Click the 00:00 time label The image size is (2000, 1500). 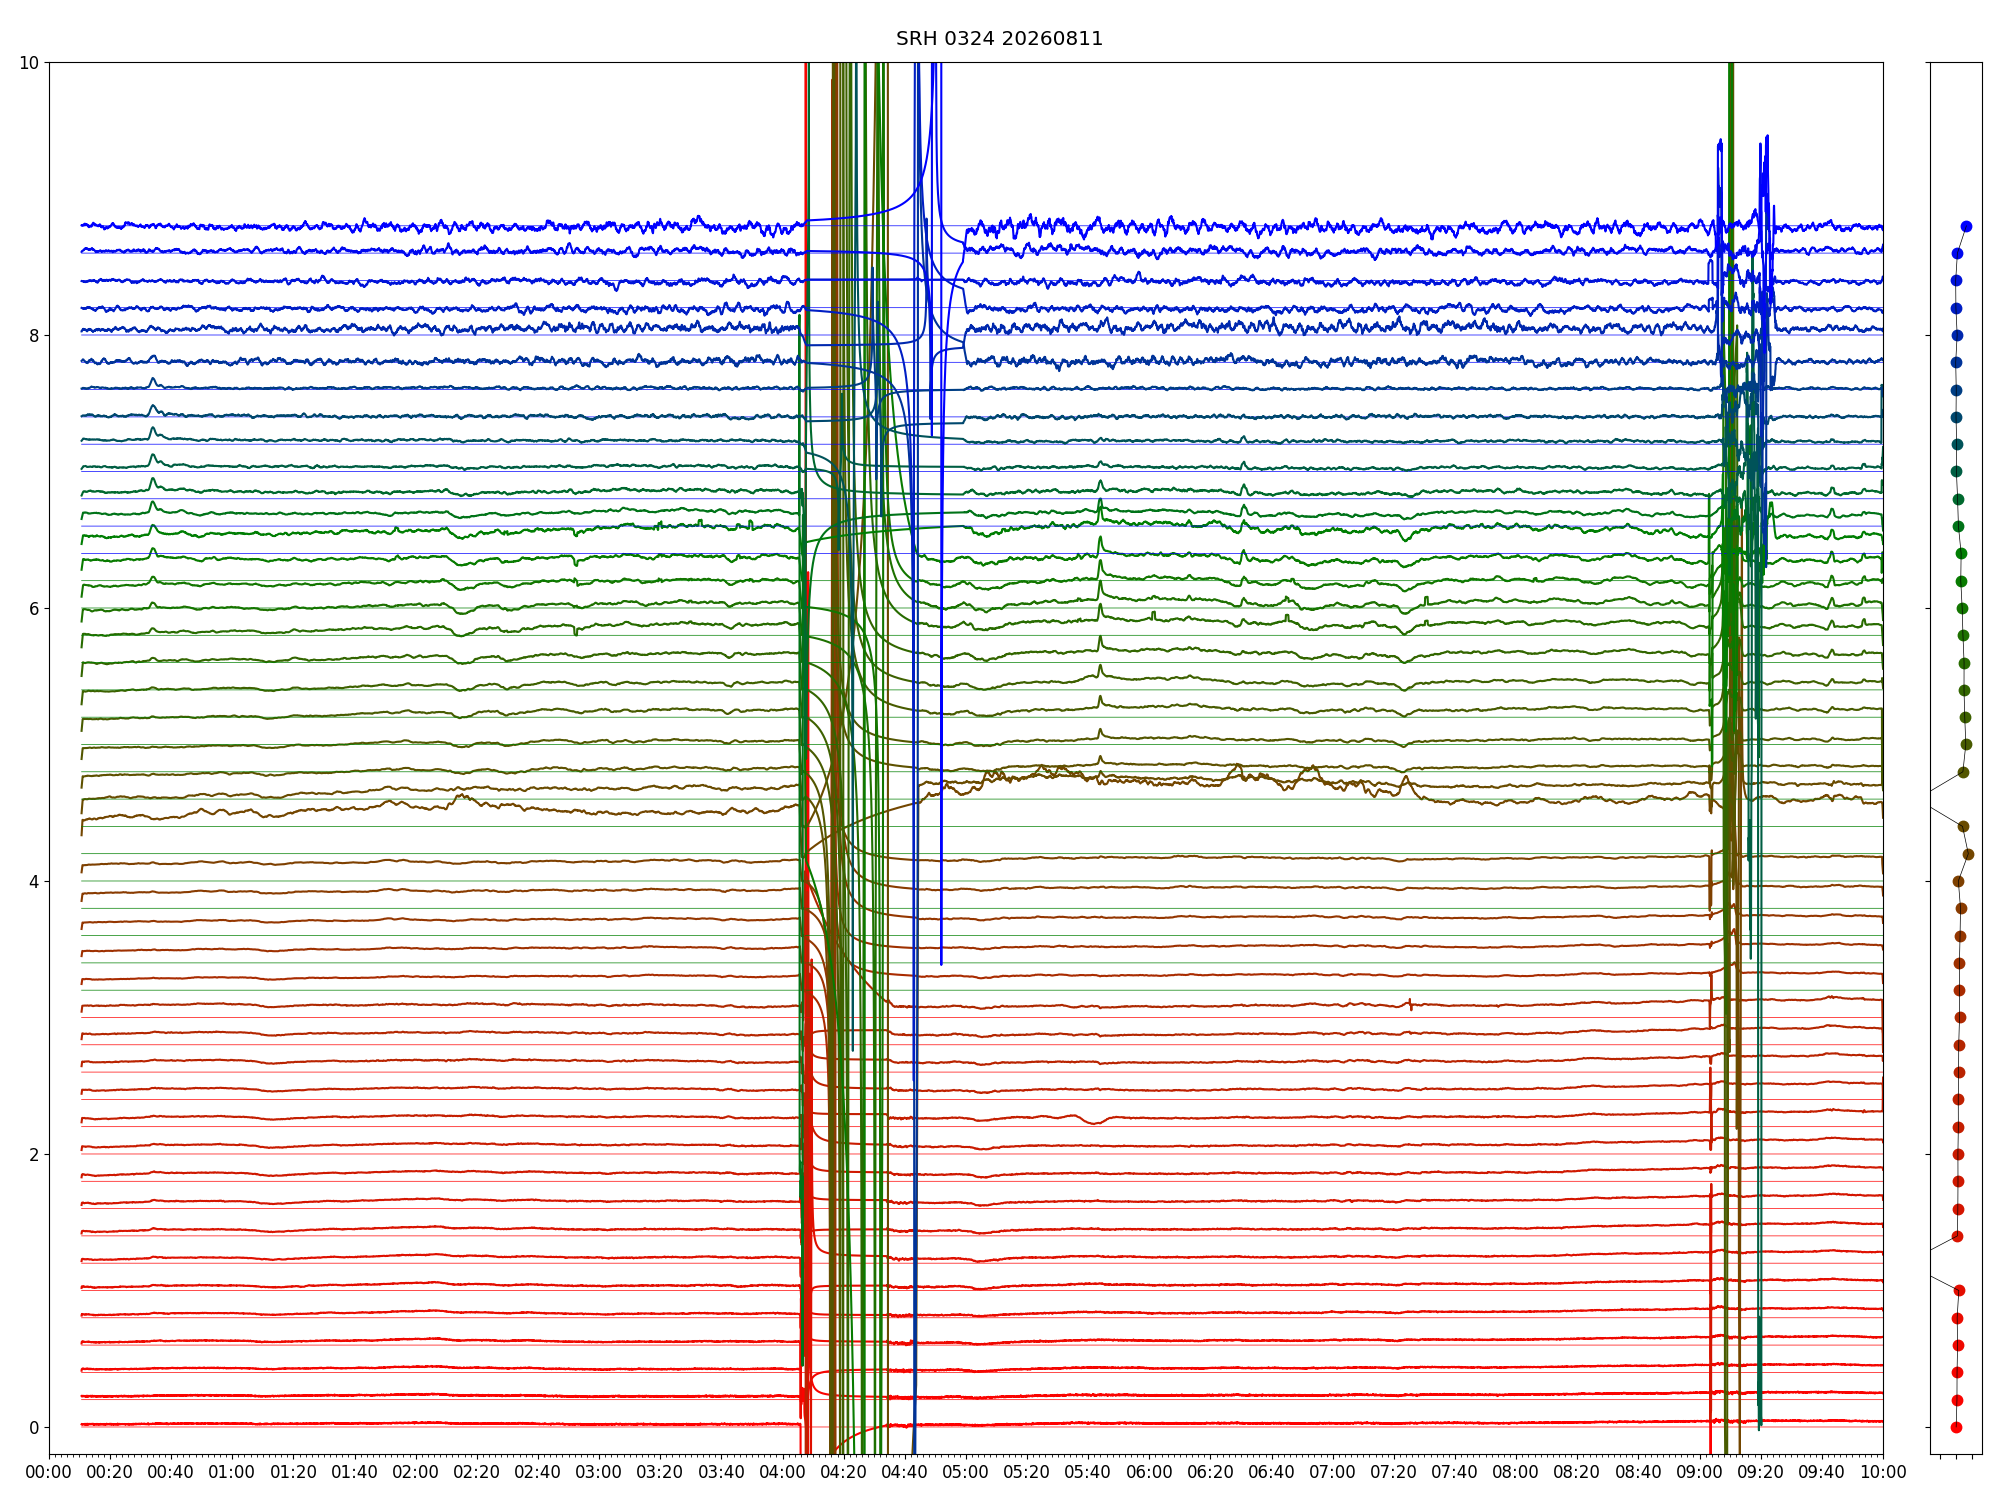(49, 1472)
